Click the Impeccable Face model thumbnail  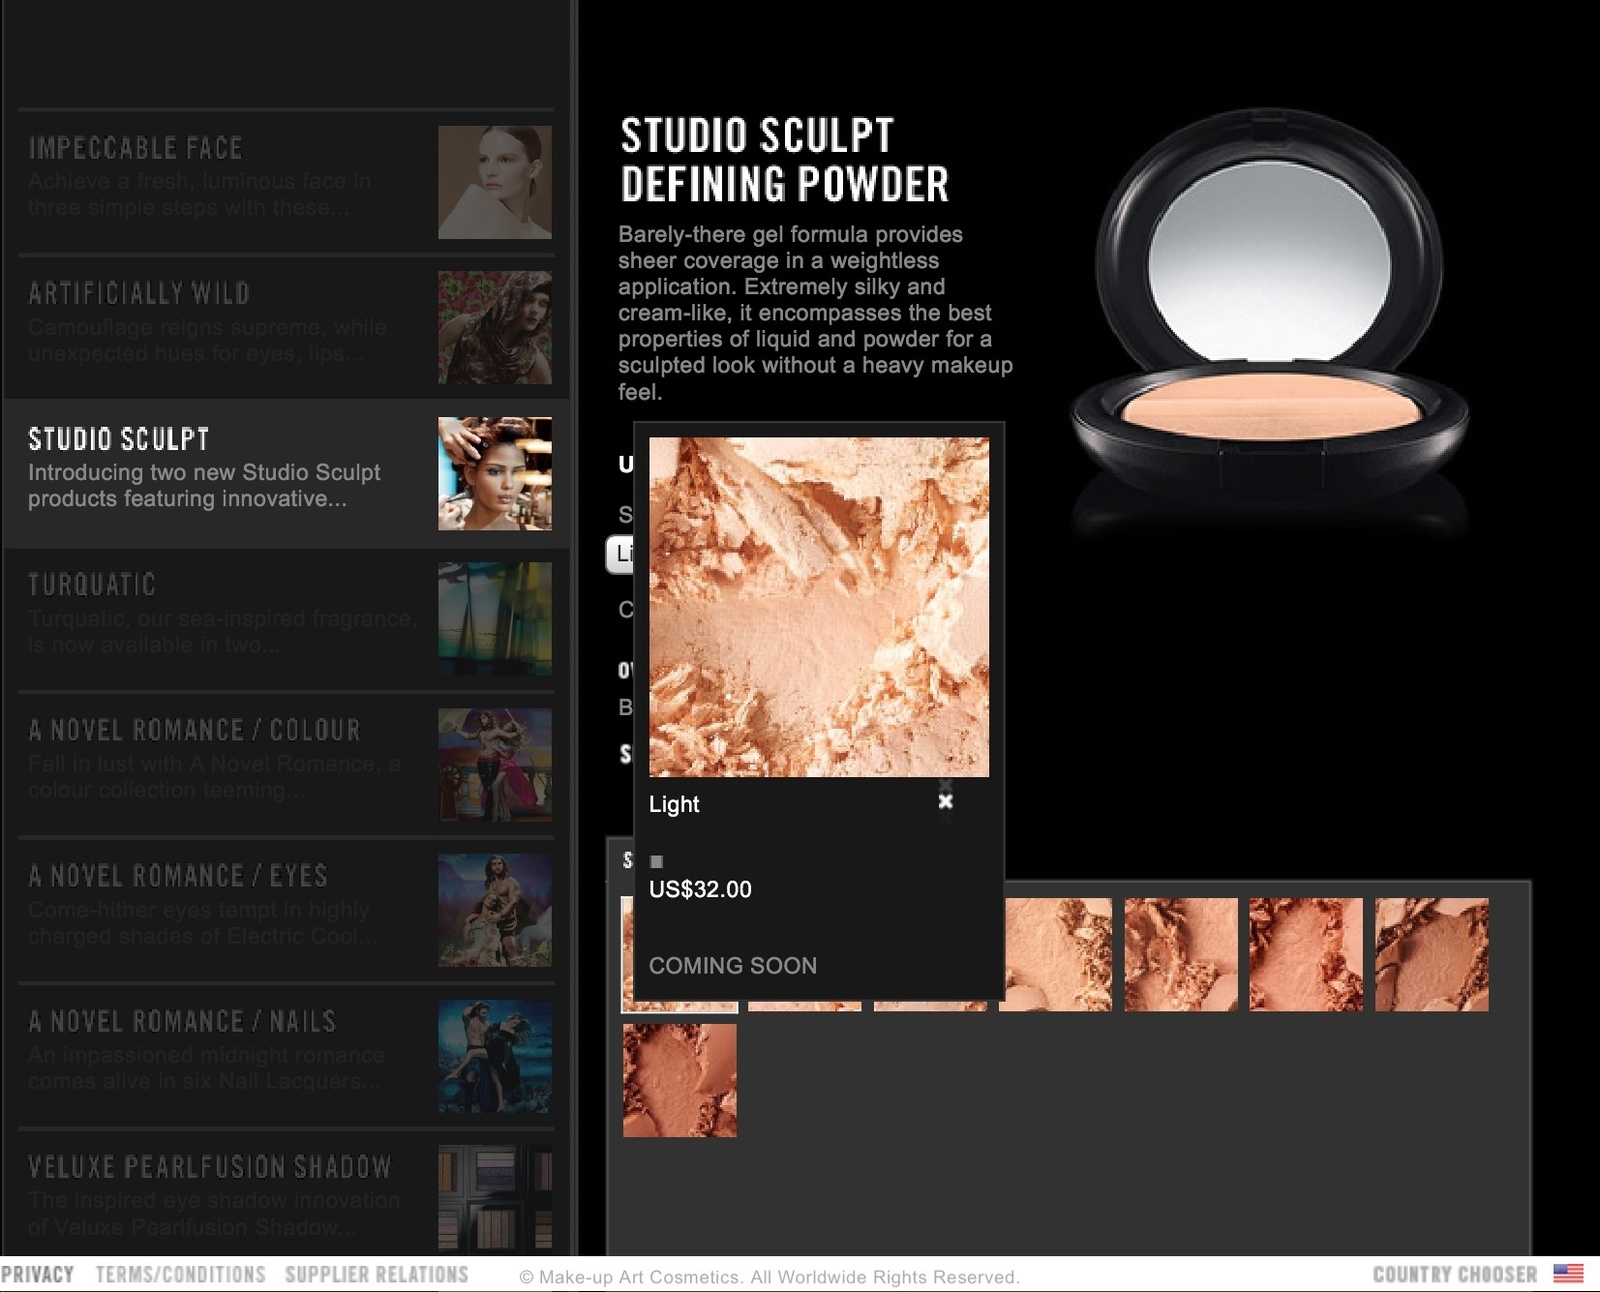pos(495,182)
